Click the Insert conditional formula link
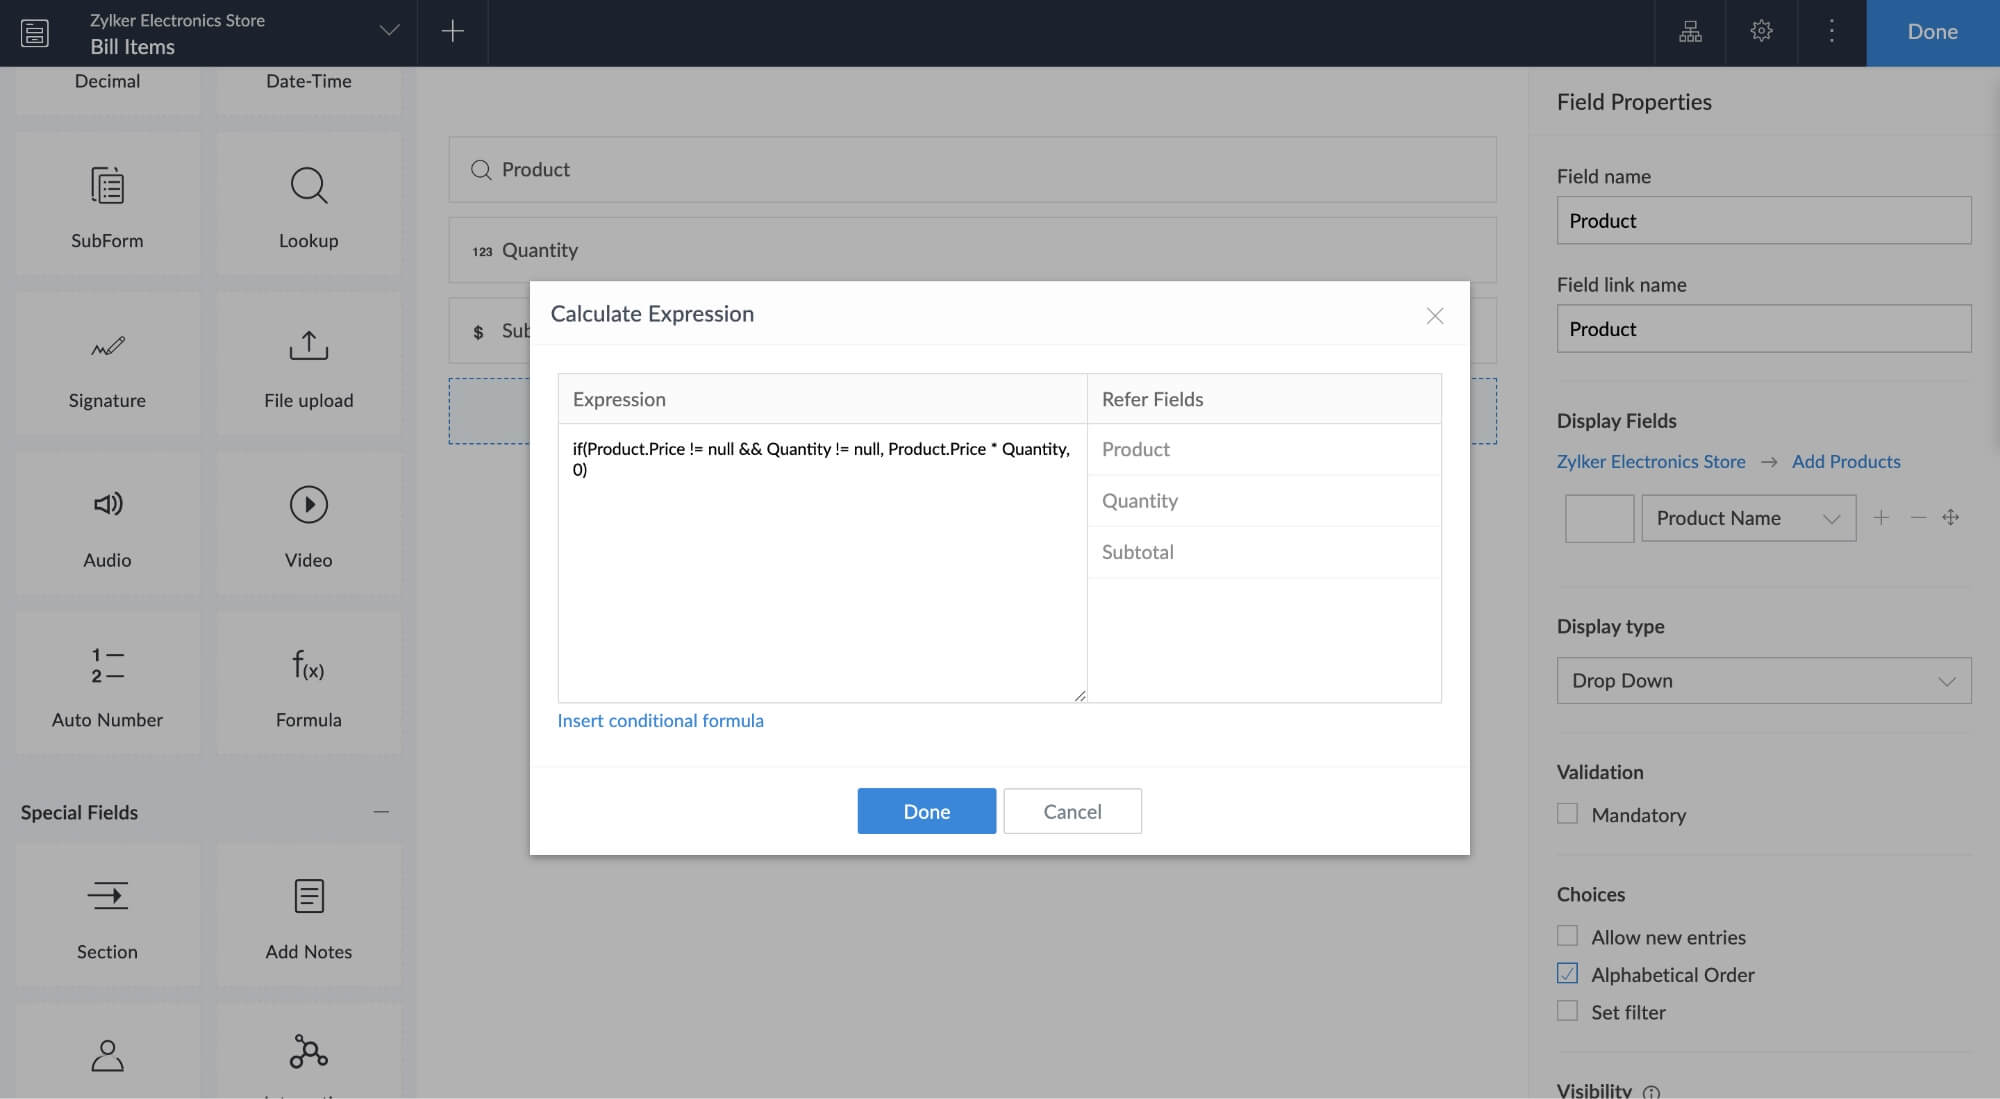The height and width of the screenshot is (1099, 2000). coord(660,719)
